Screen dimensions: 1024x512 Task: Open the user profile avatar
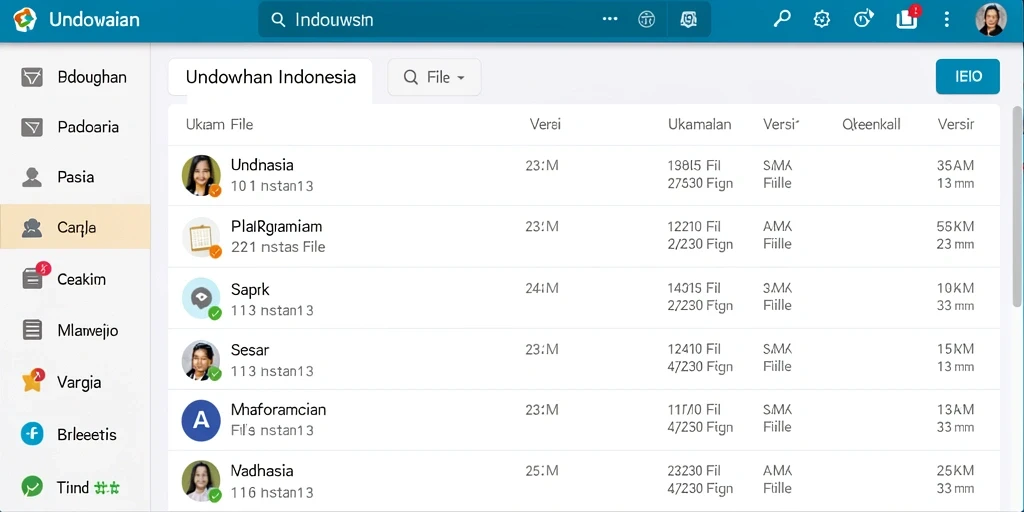[991, 20]
